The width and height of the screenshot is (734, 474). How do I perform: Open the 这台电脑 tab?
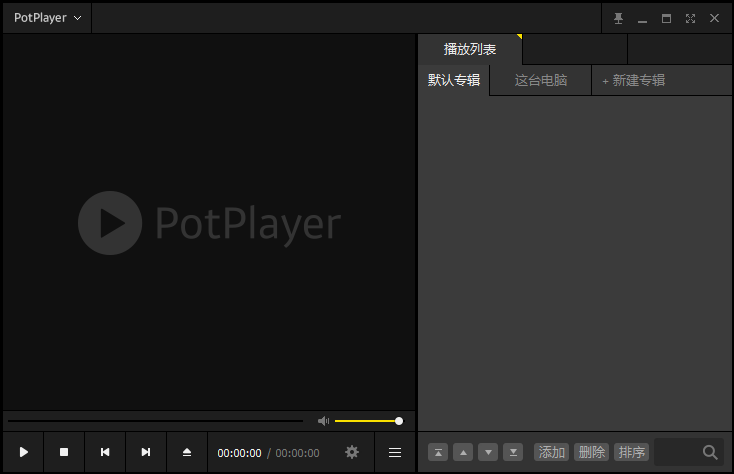pos(541,80)
